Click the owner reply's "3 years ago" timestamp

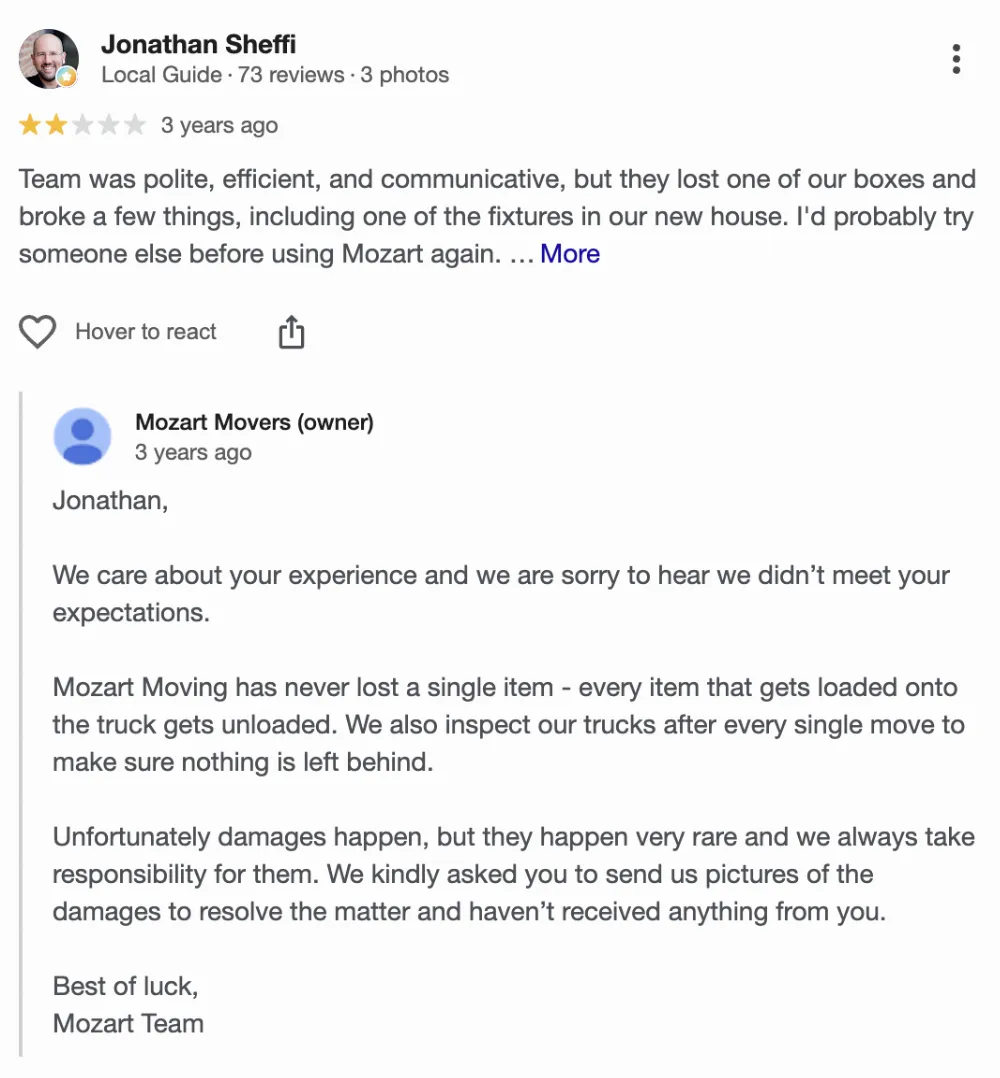193,452
